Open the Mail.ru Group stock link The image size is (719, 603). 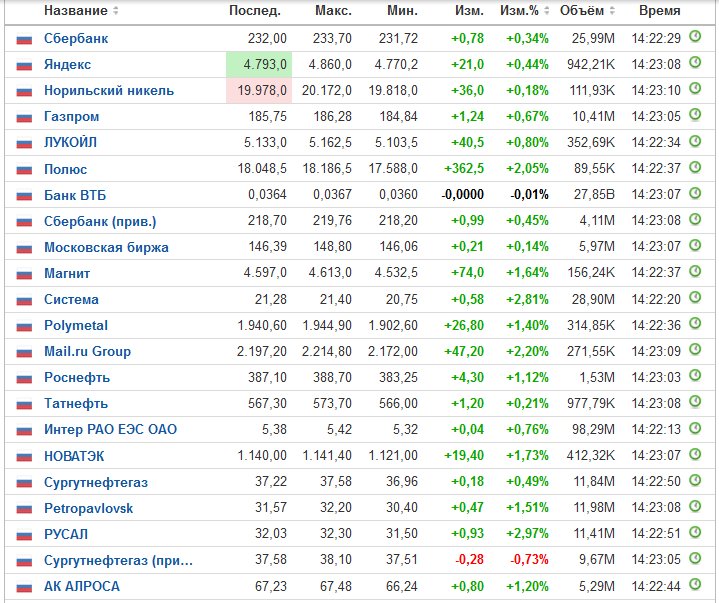click(x=88, y=352)
